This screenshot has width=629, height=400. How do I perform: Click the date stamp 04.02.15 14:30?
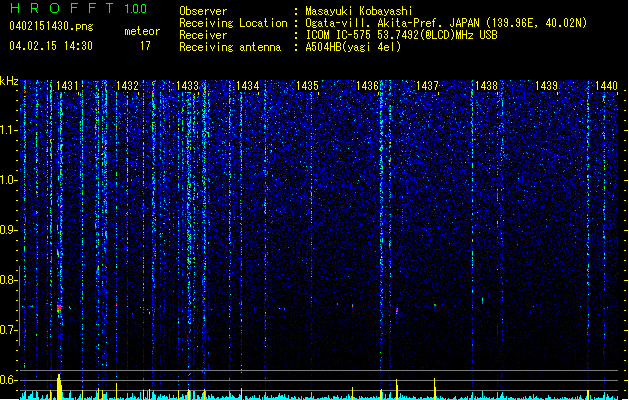51,46
